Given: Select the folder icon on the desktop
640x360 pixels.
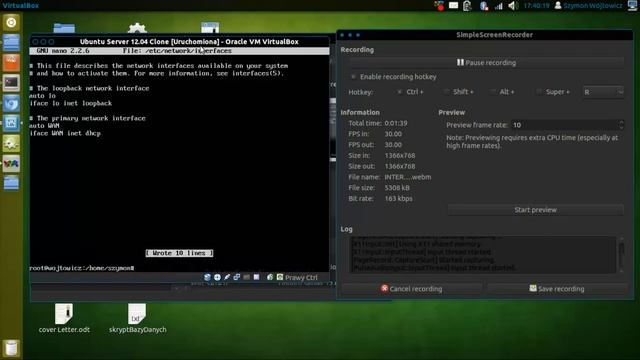Looking at the screenshot, I should pyautogui.click(x=64, y=28).
